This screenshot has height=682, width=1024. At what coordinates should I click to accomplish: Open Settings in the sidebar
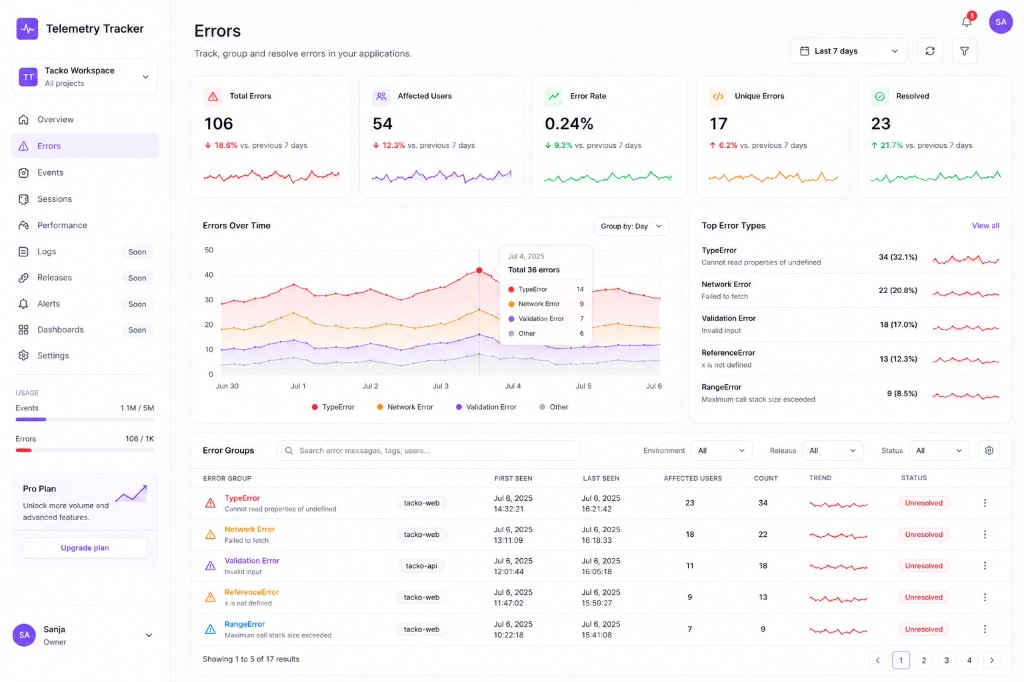click(x=85, y=355)
